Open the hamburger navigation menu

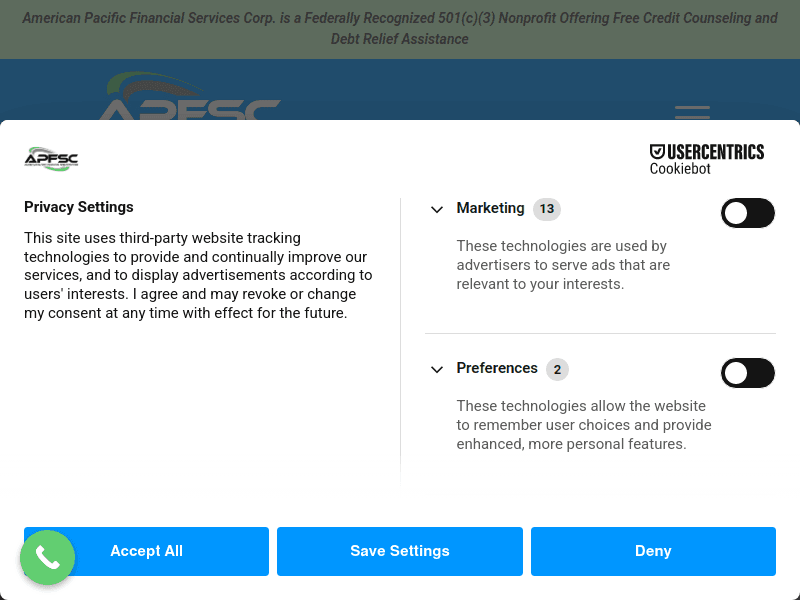[x=692, y=114]
